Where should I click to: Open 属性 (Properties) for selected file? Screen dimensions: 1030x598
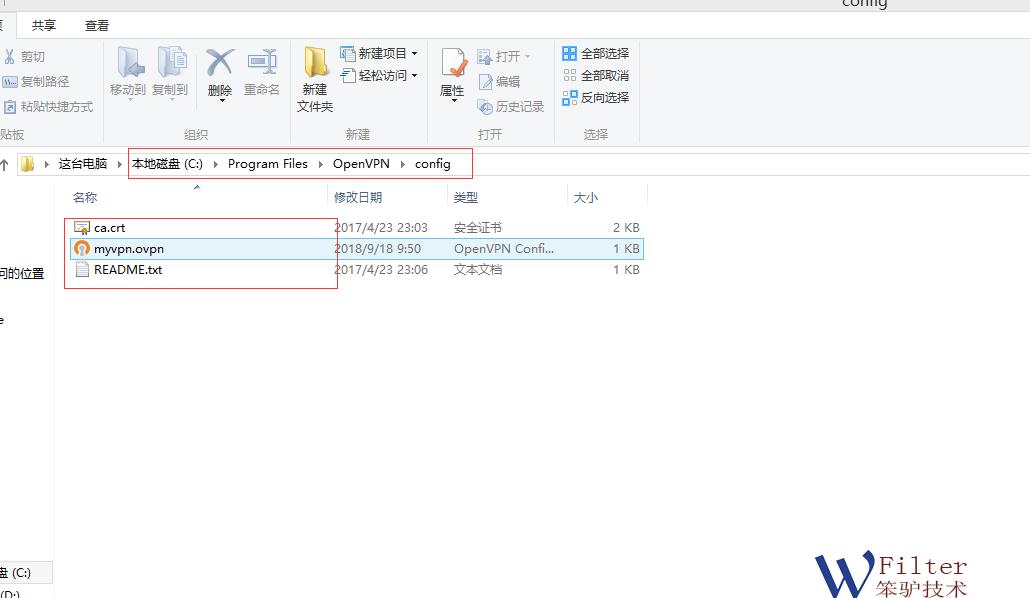coord(452,70)
